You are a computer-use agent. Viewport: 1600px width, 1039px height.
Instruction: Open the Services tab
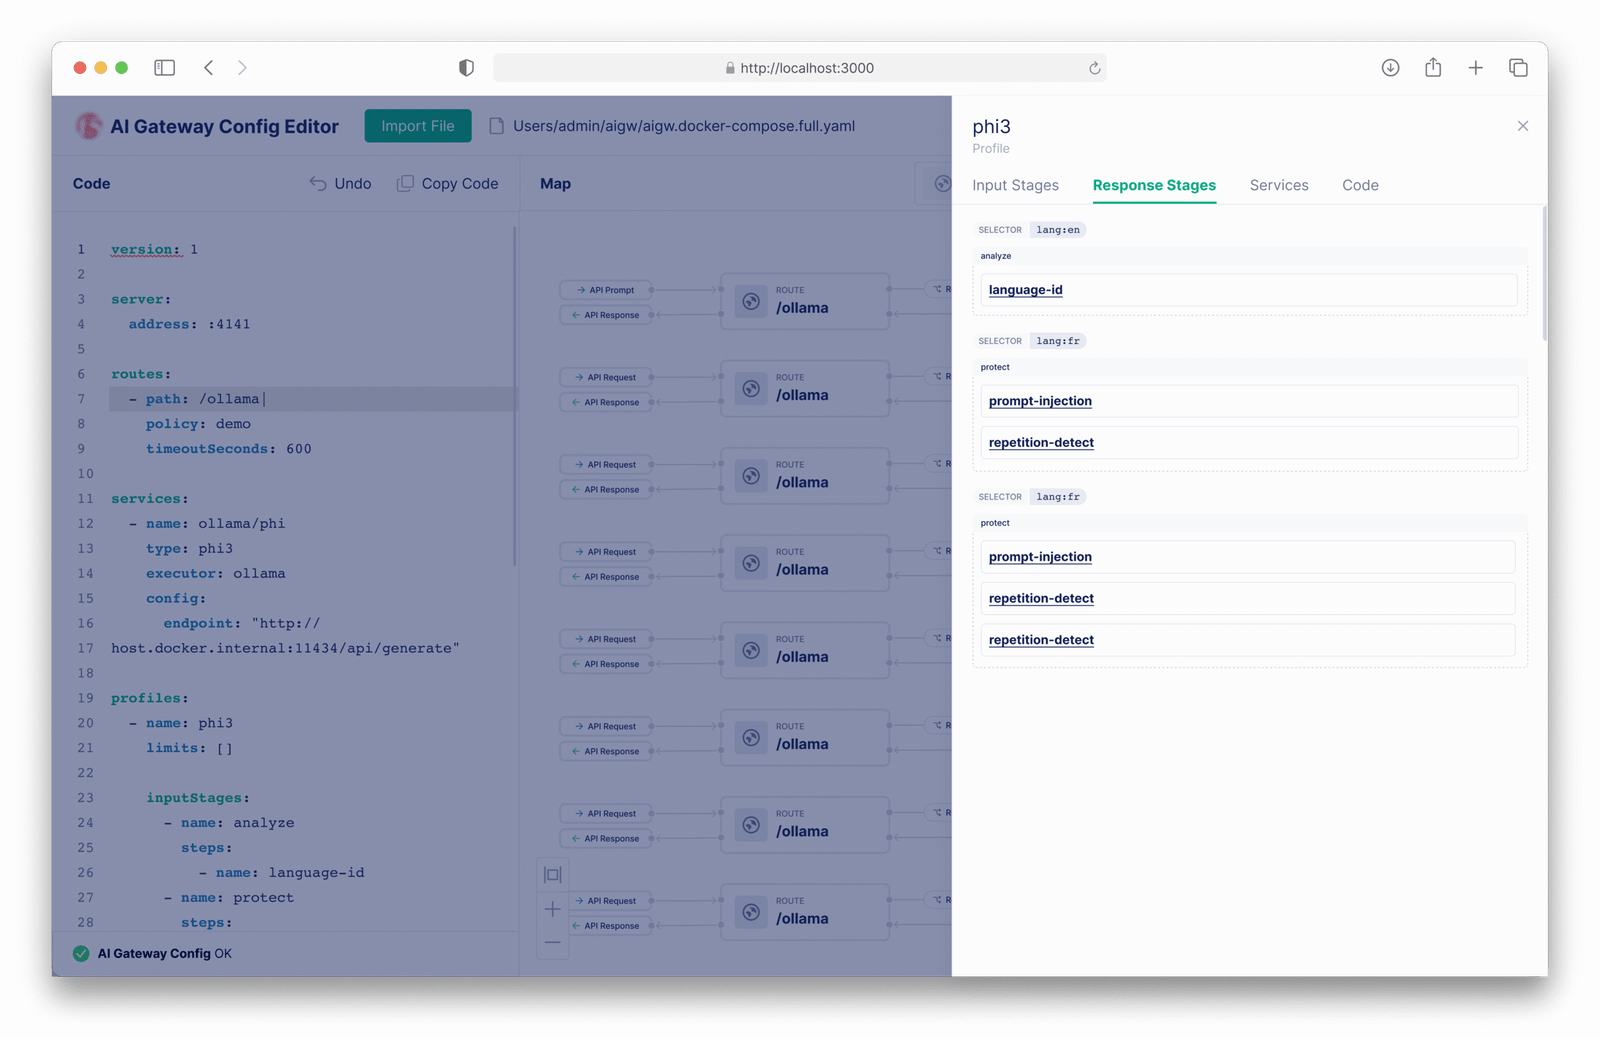(1278, 185)
